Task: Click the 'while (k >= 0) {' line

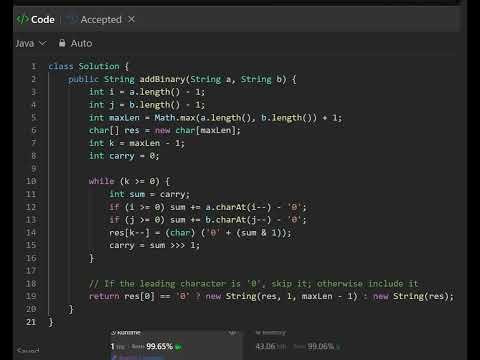Action: [x=129, y=181]
